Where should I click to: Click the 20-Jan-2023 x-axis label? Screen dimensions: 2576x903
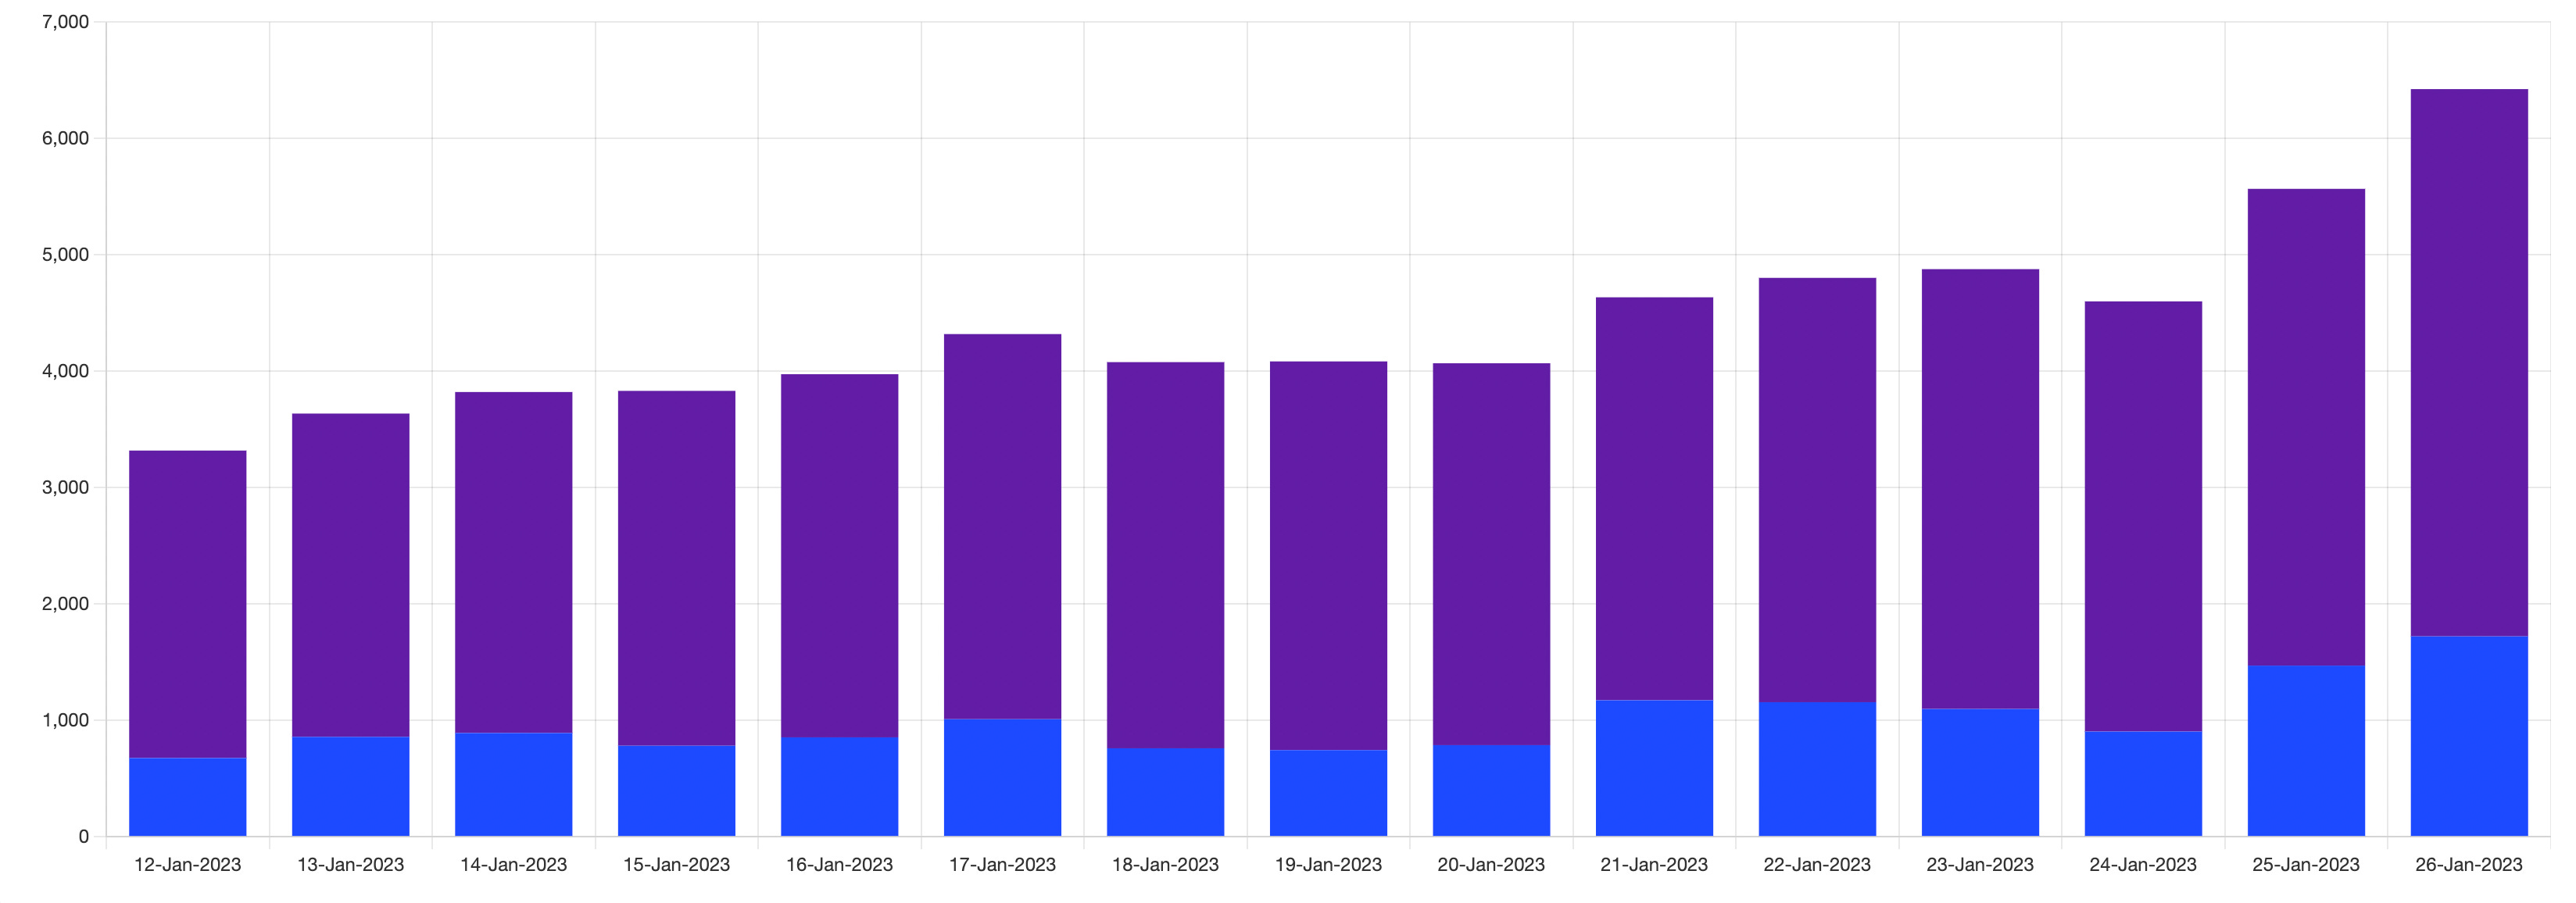[x=1491, y=864]
